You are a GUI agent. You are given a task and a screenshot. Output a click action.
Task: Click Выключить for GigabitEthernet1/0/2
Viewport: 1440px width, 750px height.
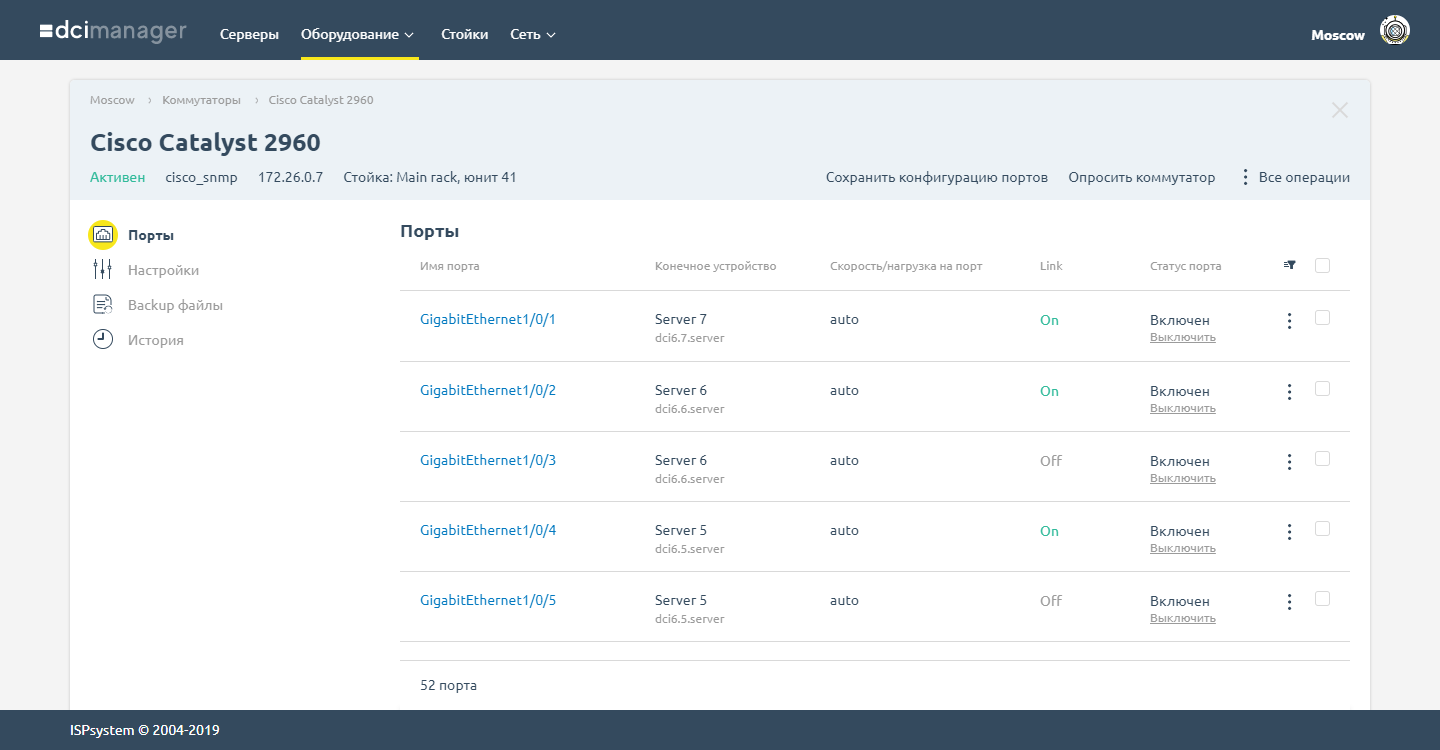point(1183,408)
